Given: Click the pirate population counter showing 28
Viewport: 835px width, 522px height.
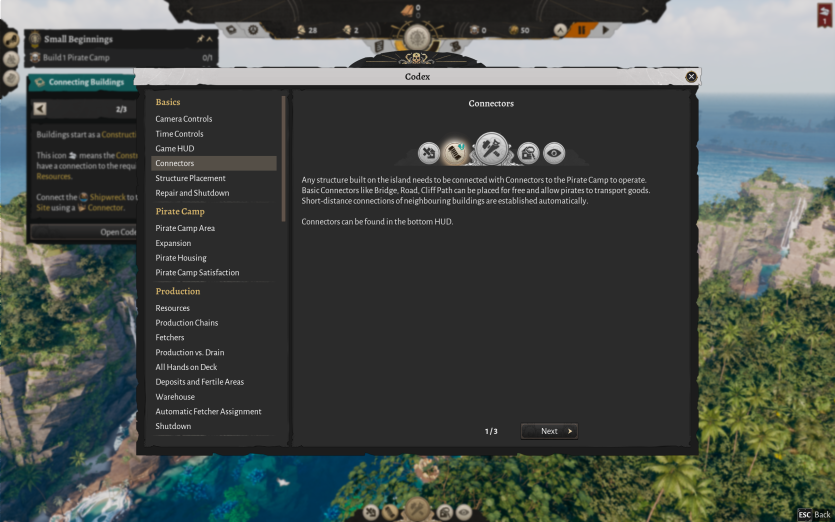Looking at the screenshot, I should [x=307, y=30].
